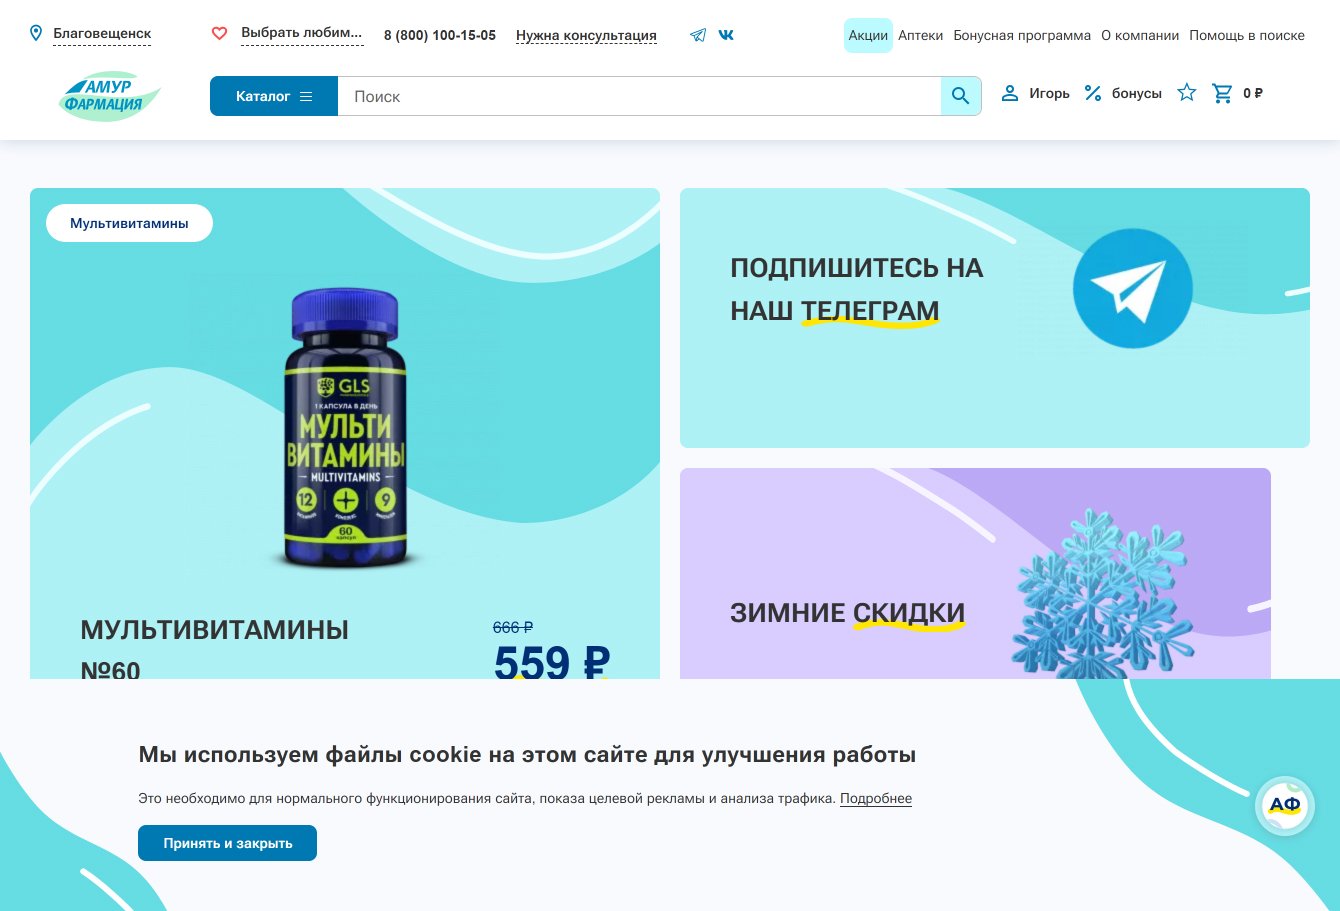Image resolution: width=1340 pixels, height=911 pixels.
Task: Focus the Поиск search field
Action: [x=639, y=96]
